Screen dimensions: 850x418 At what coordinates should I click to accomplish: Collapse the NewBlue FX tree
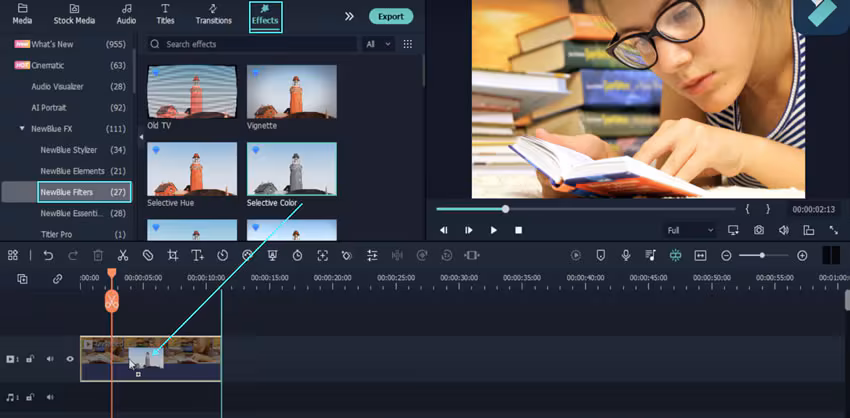click(22, 129)
